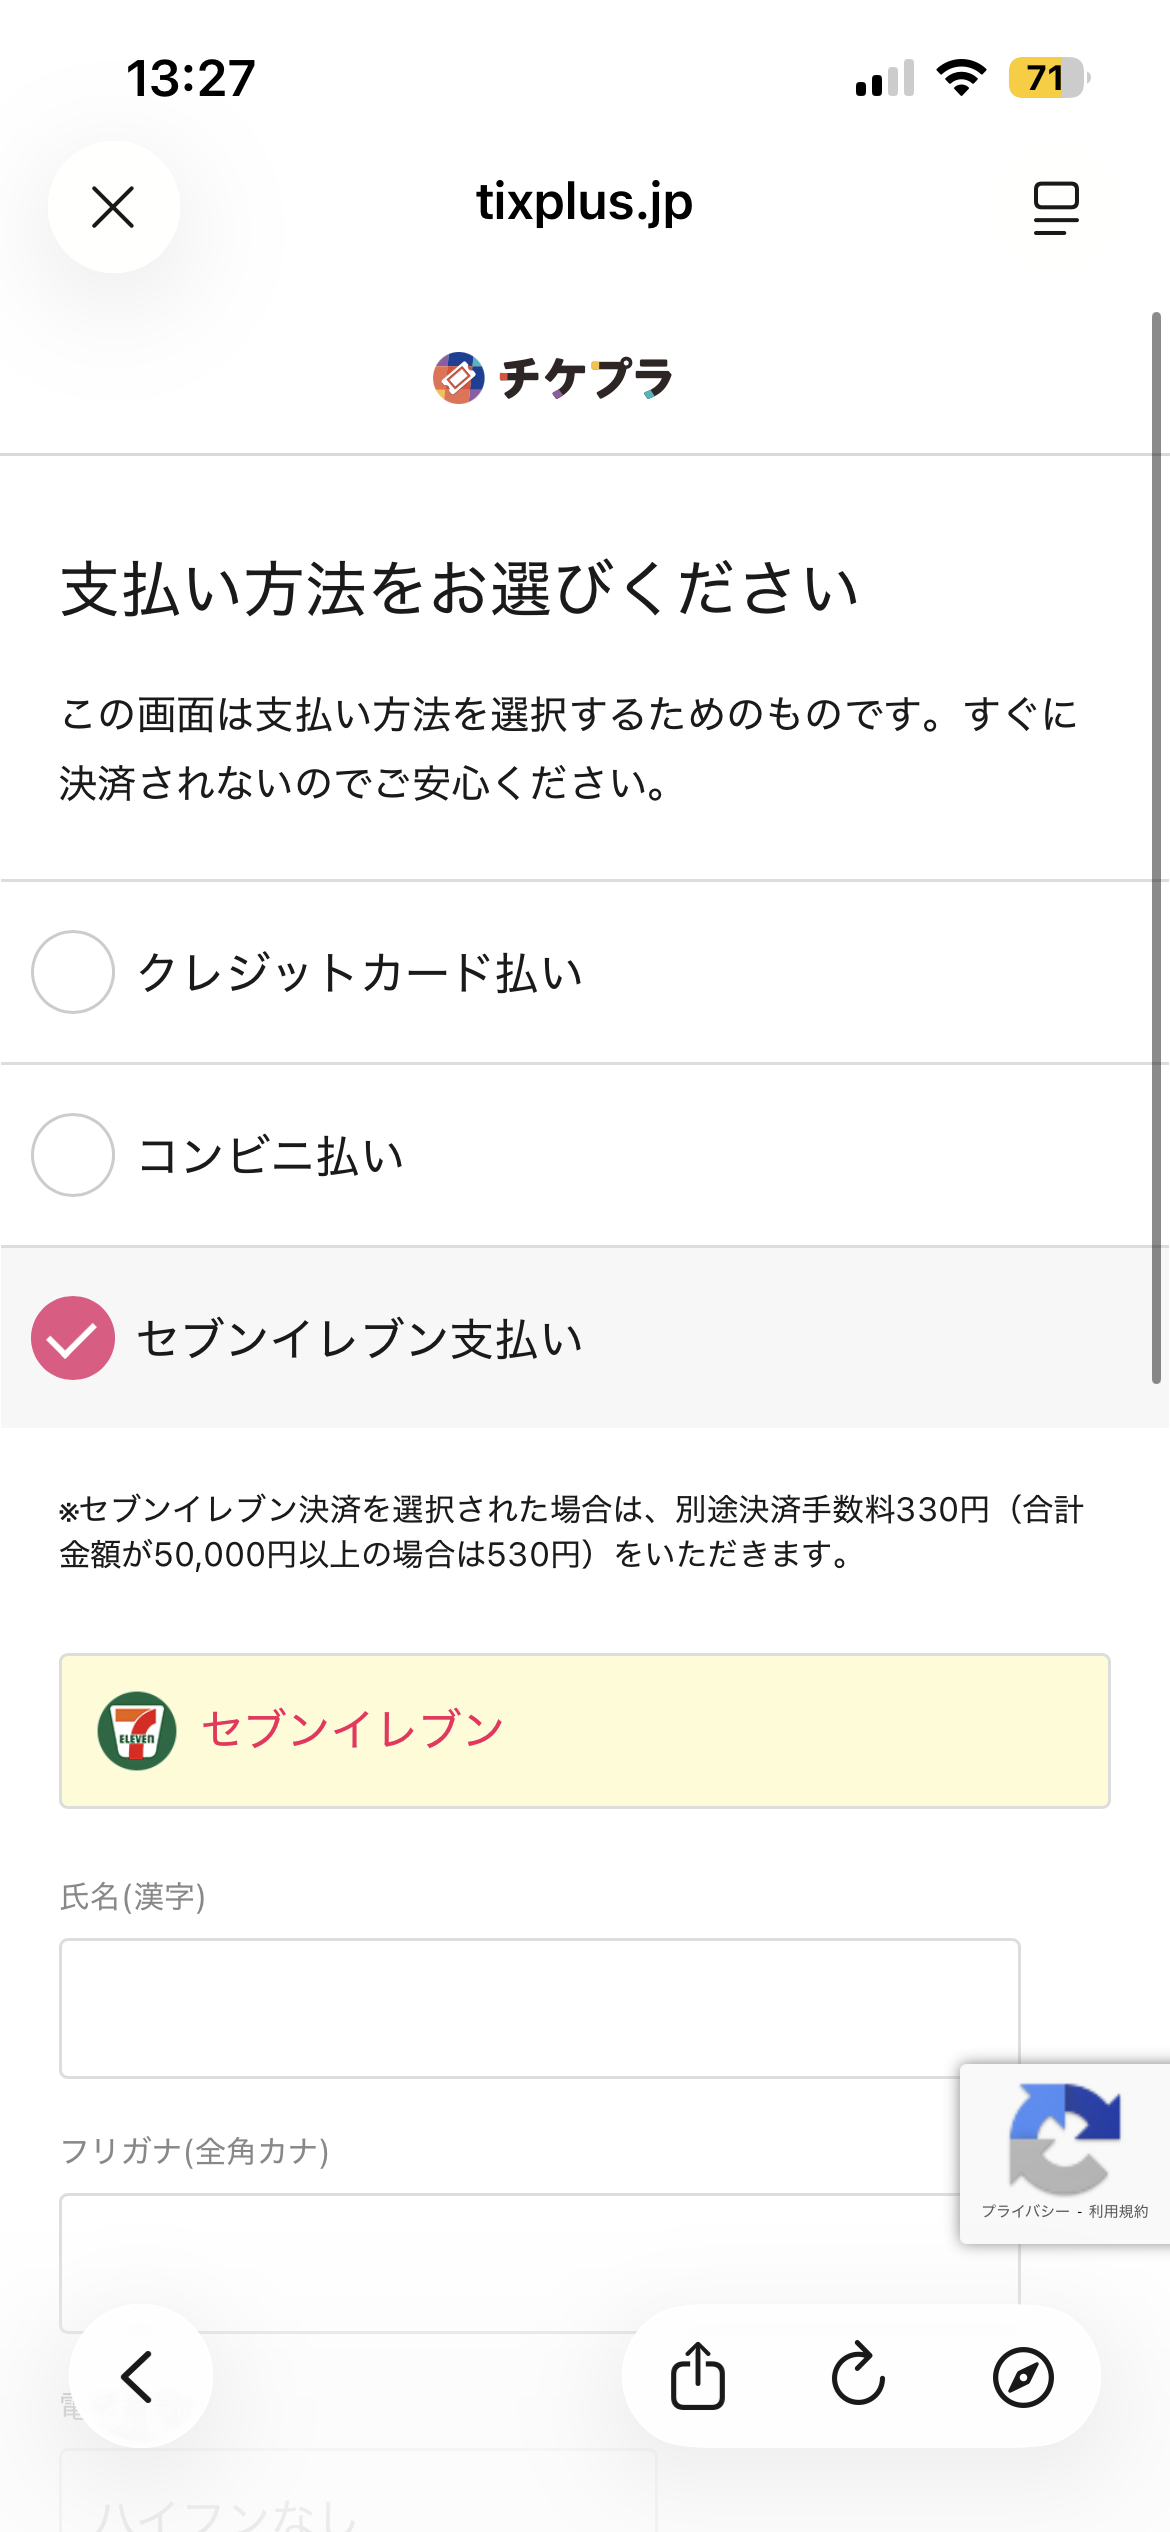Toggle セブンイレブン支払い radio option
The image size is (1170, 2532).
(x=73, y=1338)
